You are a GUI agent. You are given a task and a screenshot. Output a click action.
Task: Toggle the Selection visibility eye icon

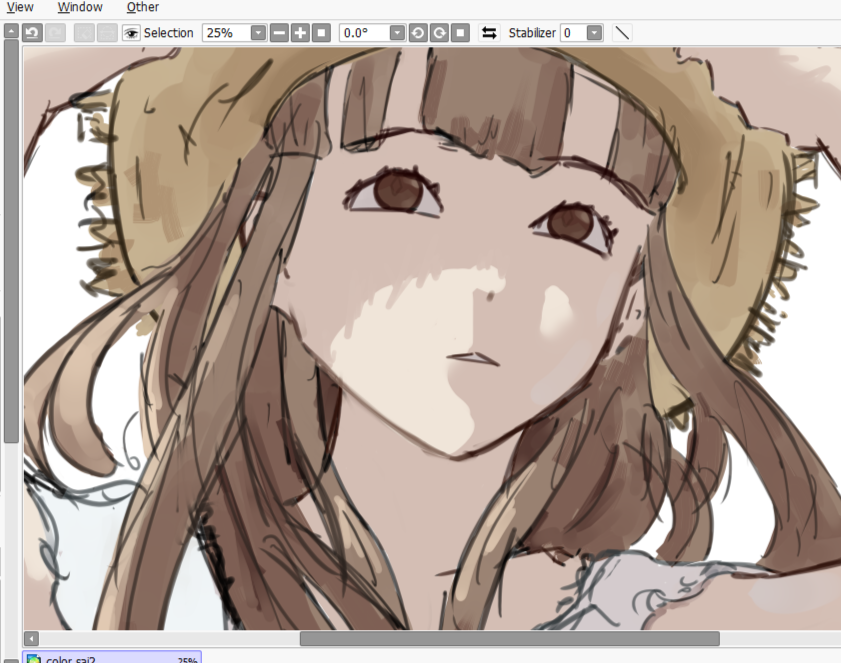pos(131,33)
